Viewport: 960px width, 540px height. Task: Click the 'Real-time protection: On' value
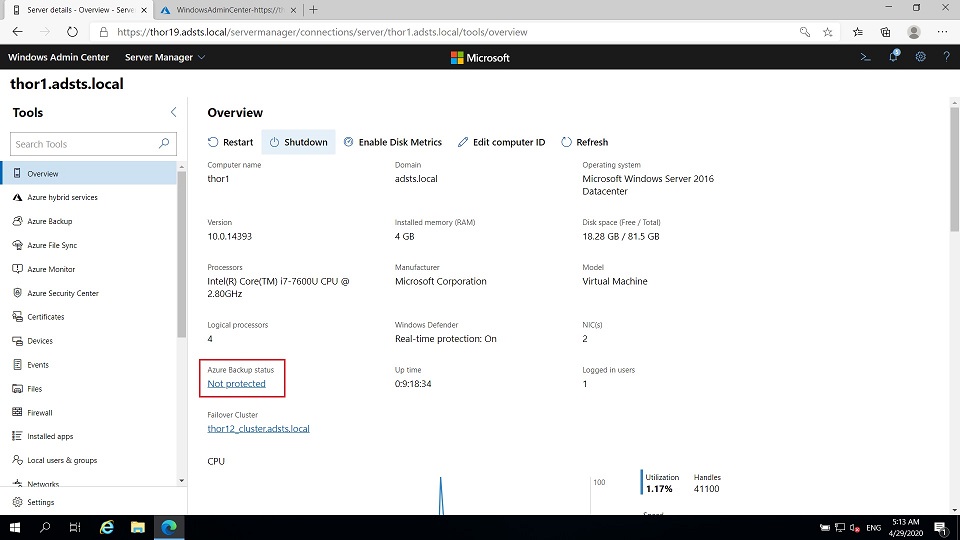(x=446, y=339)
